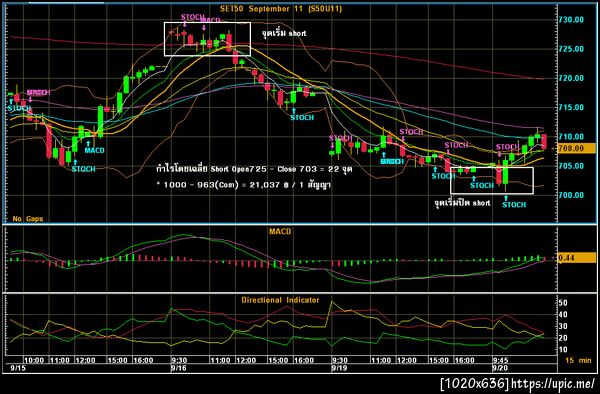Select the 10:00 time axis label
This screenshot has width=600, height=394.
tap(34, 360)
